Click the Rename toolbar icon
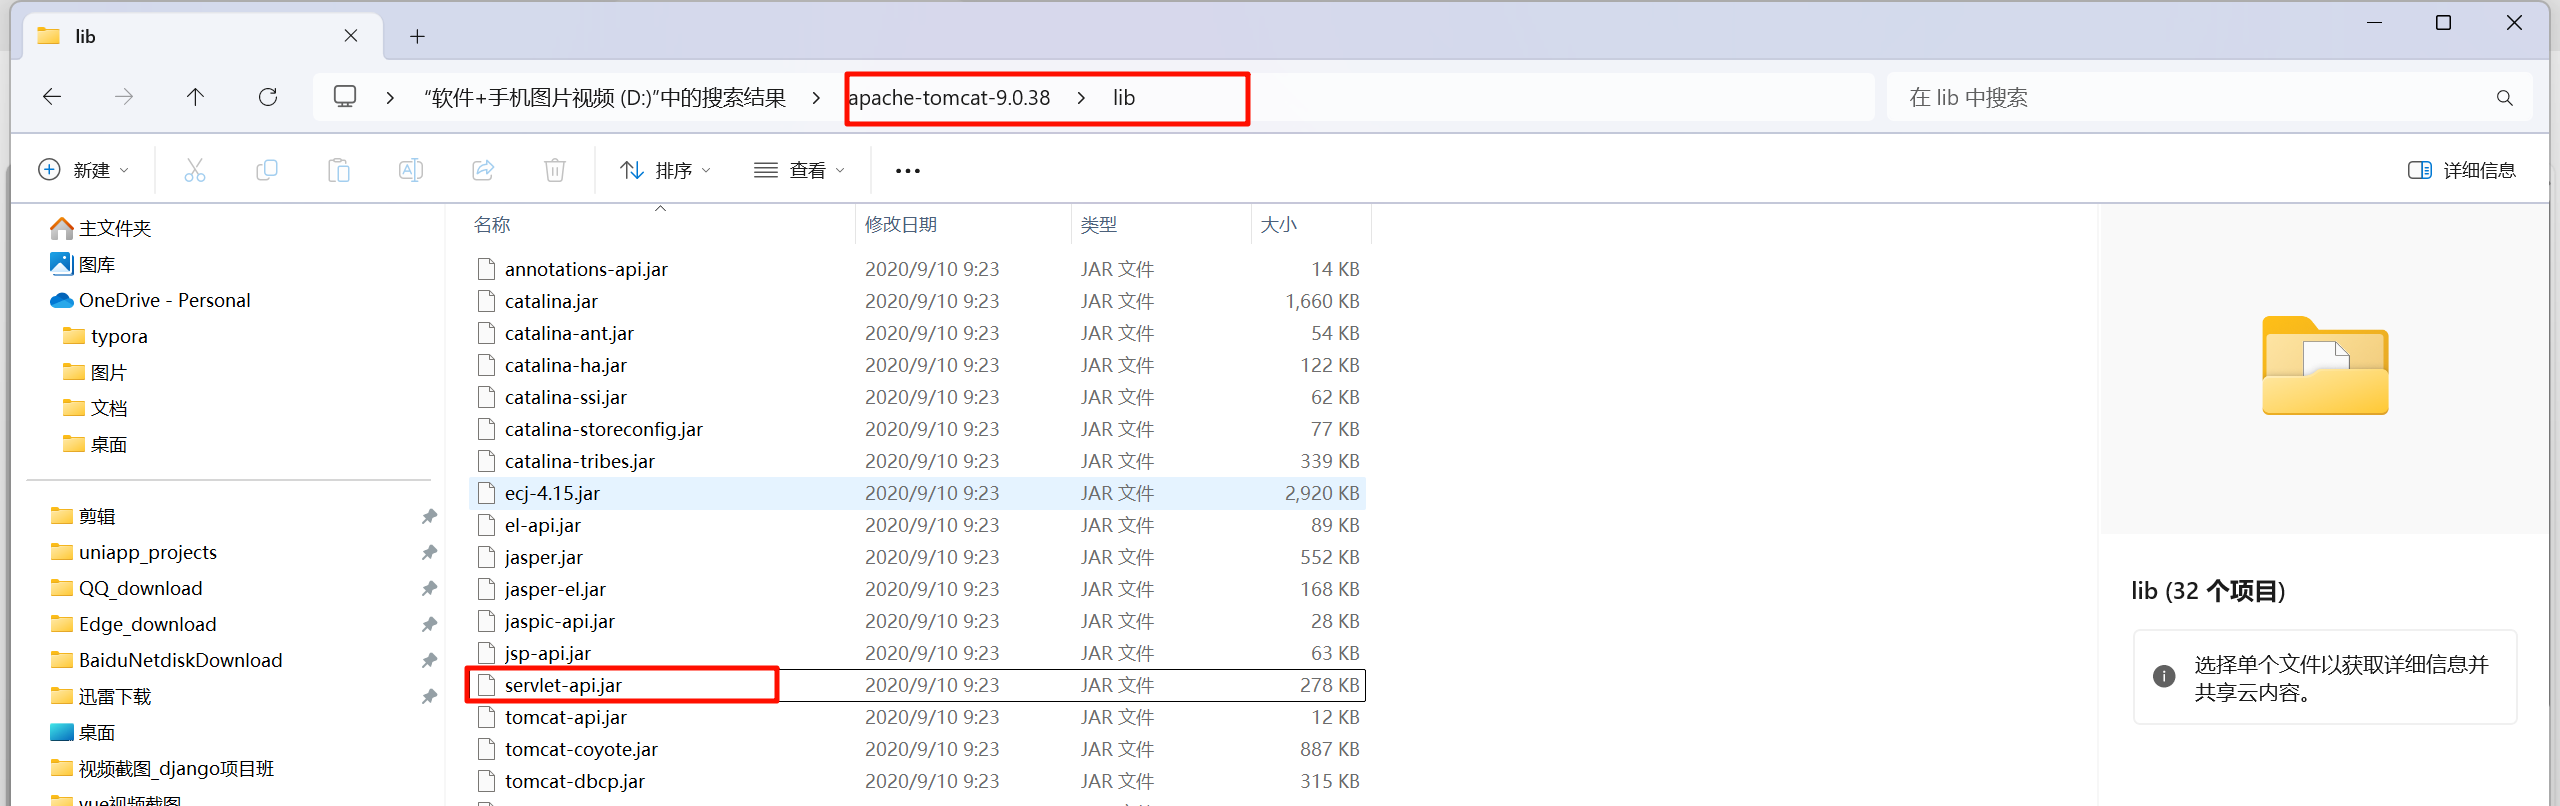Screen dimensions: 2560x806 click(x=411, y=170)
